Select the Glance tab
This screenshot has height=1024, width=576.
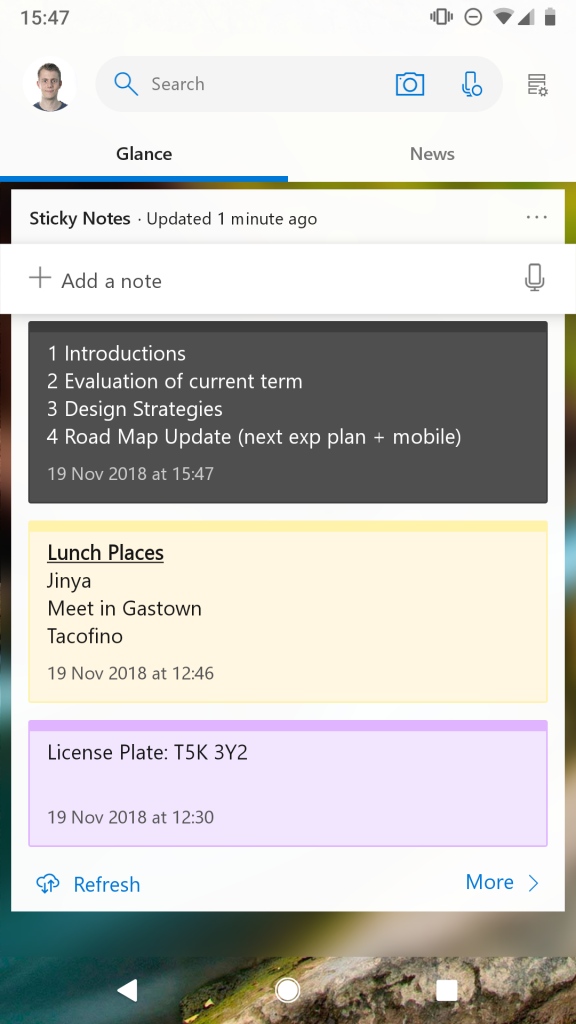click(x=144, y=154)
